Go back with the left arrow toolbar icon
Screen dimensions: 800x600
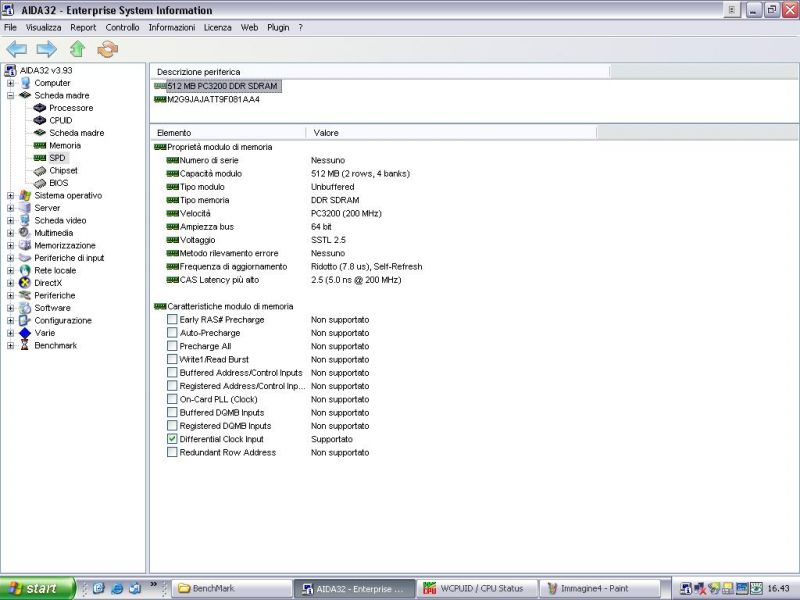[x=16, y=49]
